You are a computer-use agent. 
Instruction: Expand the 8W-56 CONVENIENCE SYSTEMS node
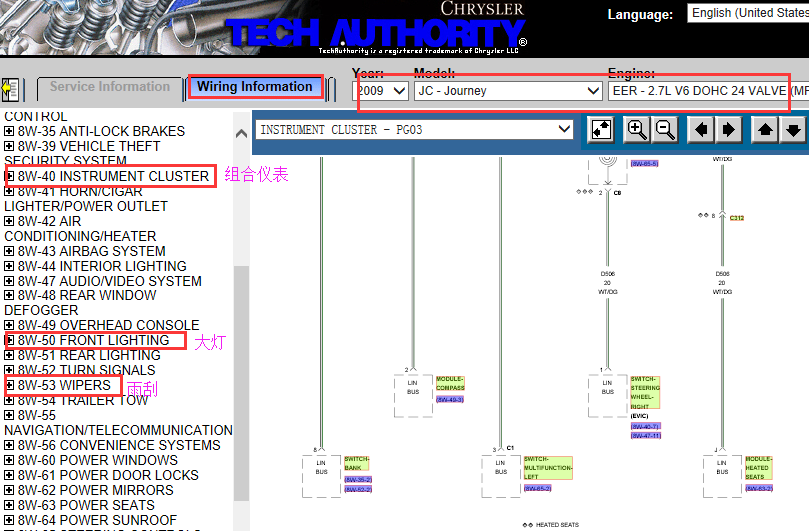9,445
